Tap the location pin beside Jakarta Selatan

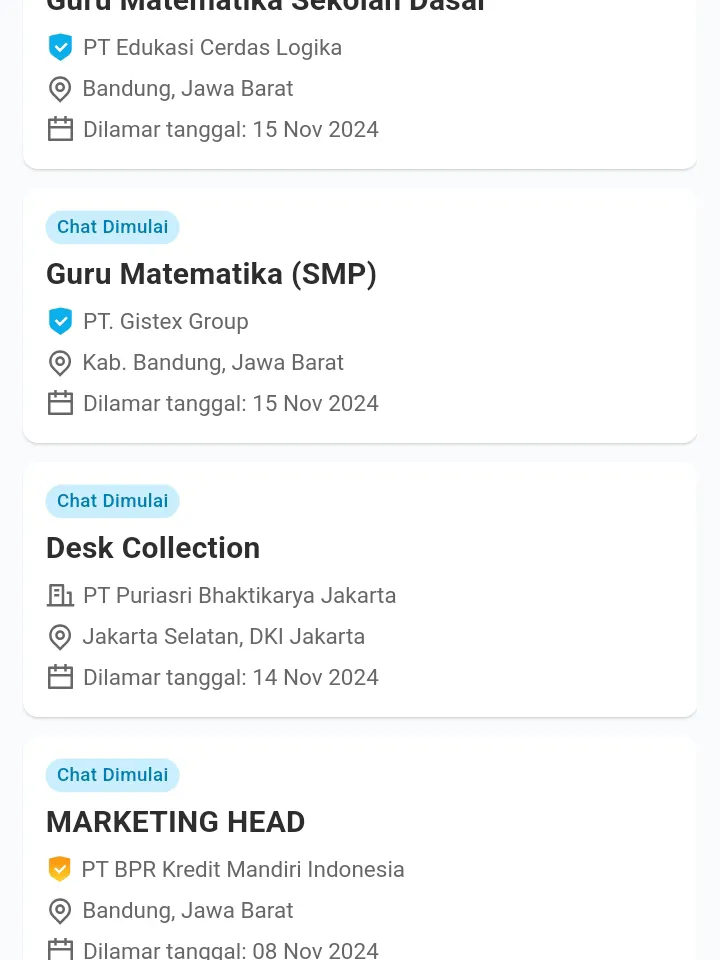click(x=60, y=636)
